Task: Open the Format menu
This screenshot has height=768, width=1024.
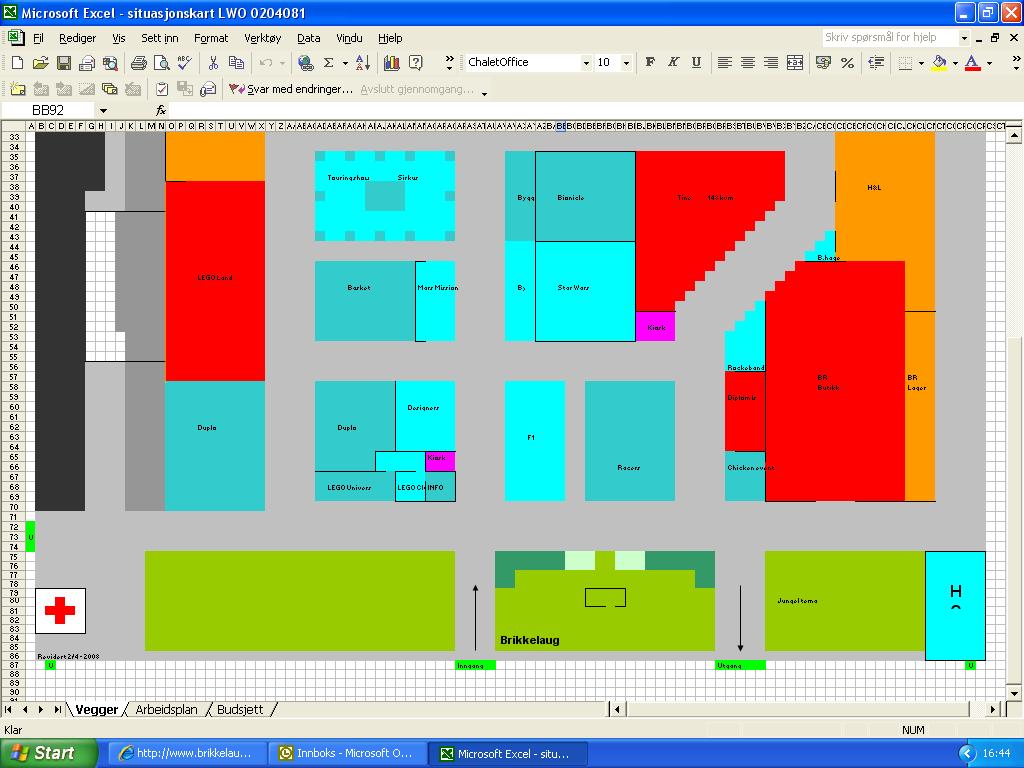Action: coord(211,38)
